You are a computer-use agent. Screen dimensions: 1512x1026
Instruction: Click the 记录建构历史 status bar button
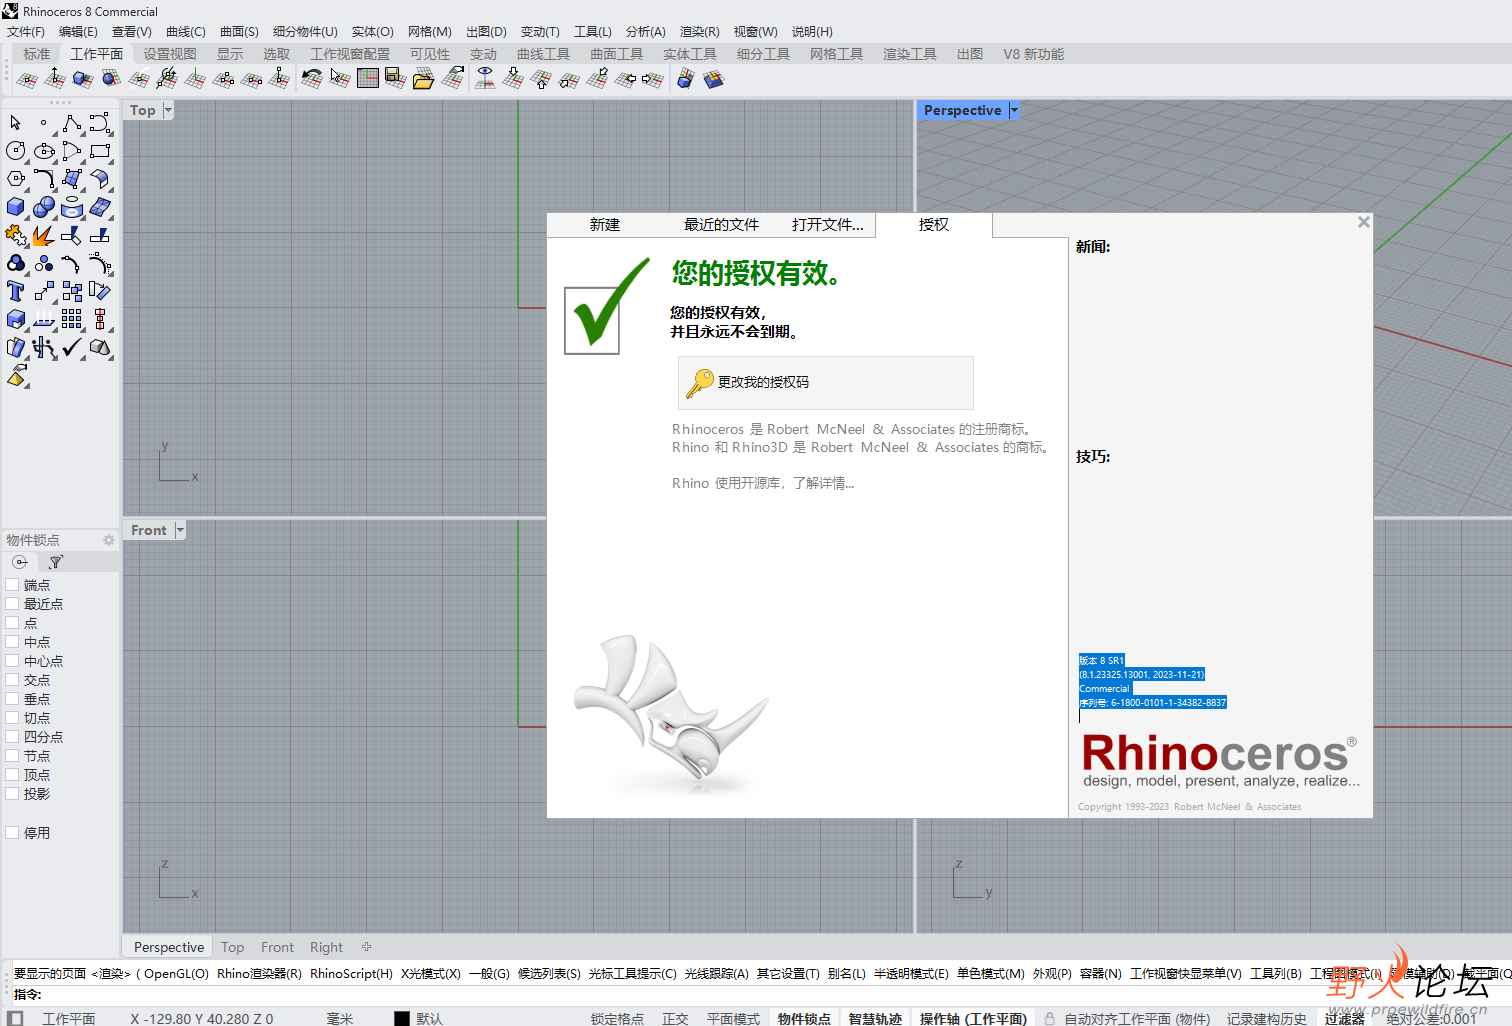pos(1267,1018)
